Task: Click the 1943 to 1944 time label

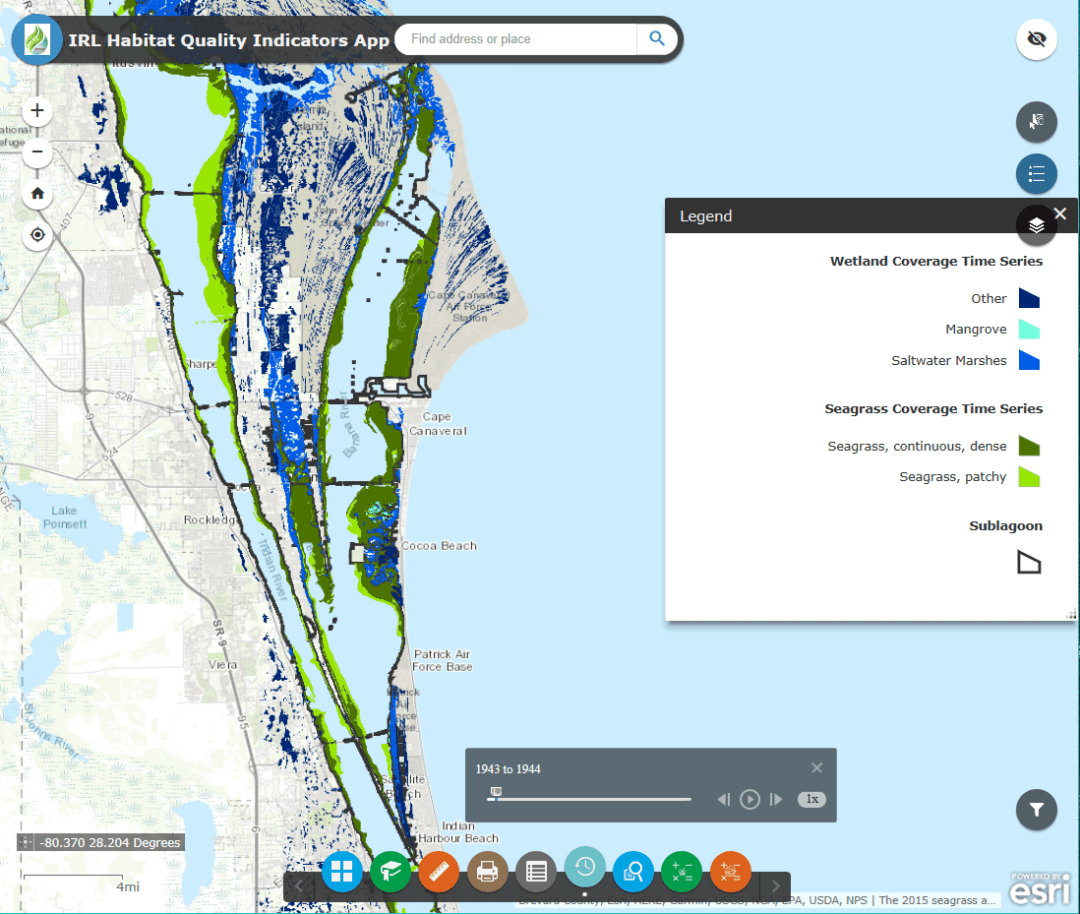Action: coord(508,769)
